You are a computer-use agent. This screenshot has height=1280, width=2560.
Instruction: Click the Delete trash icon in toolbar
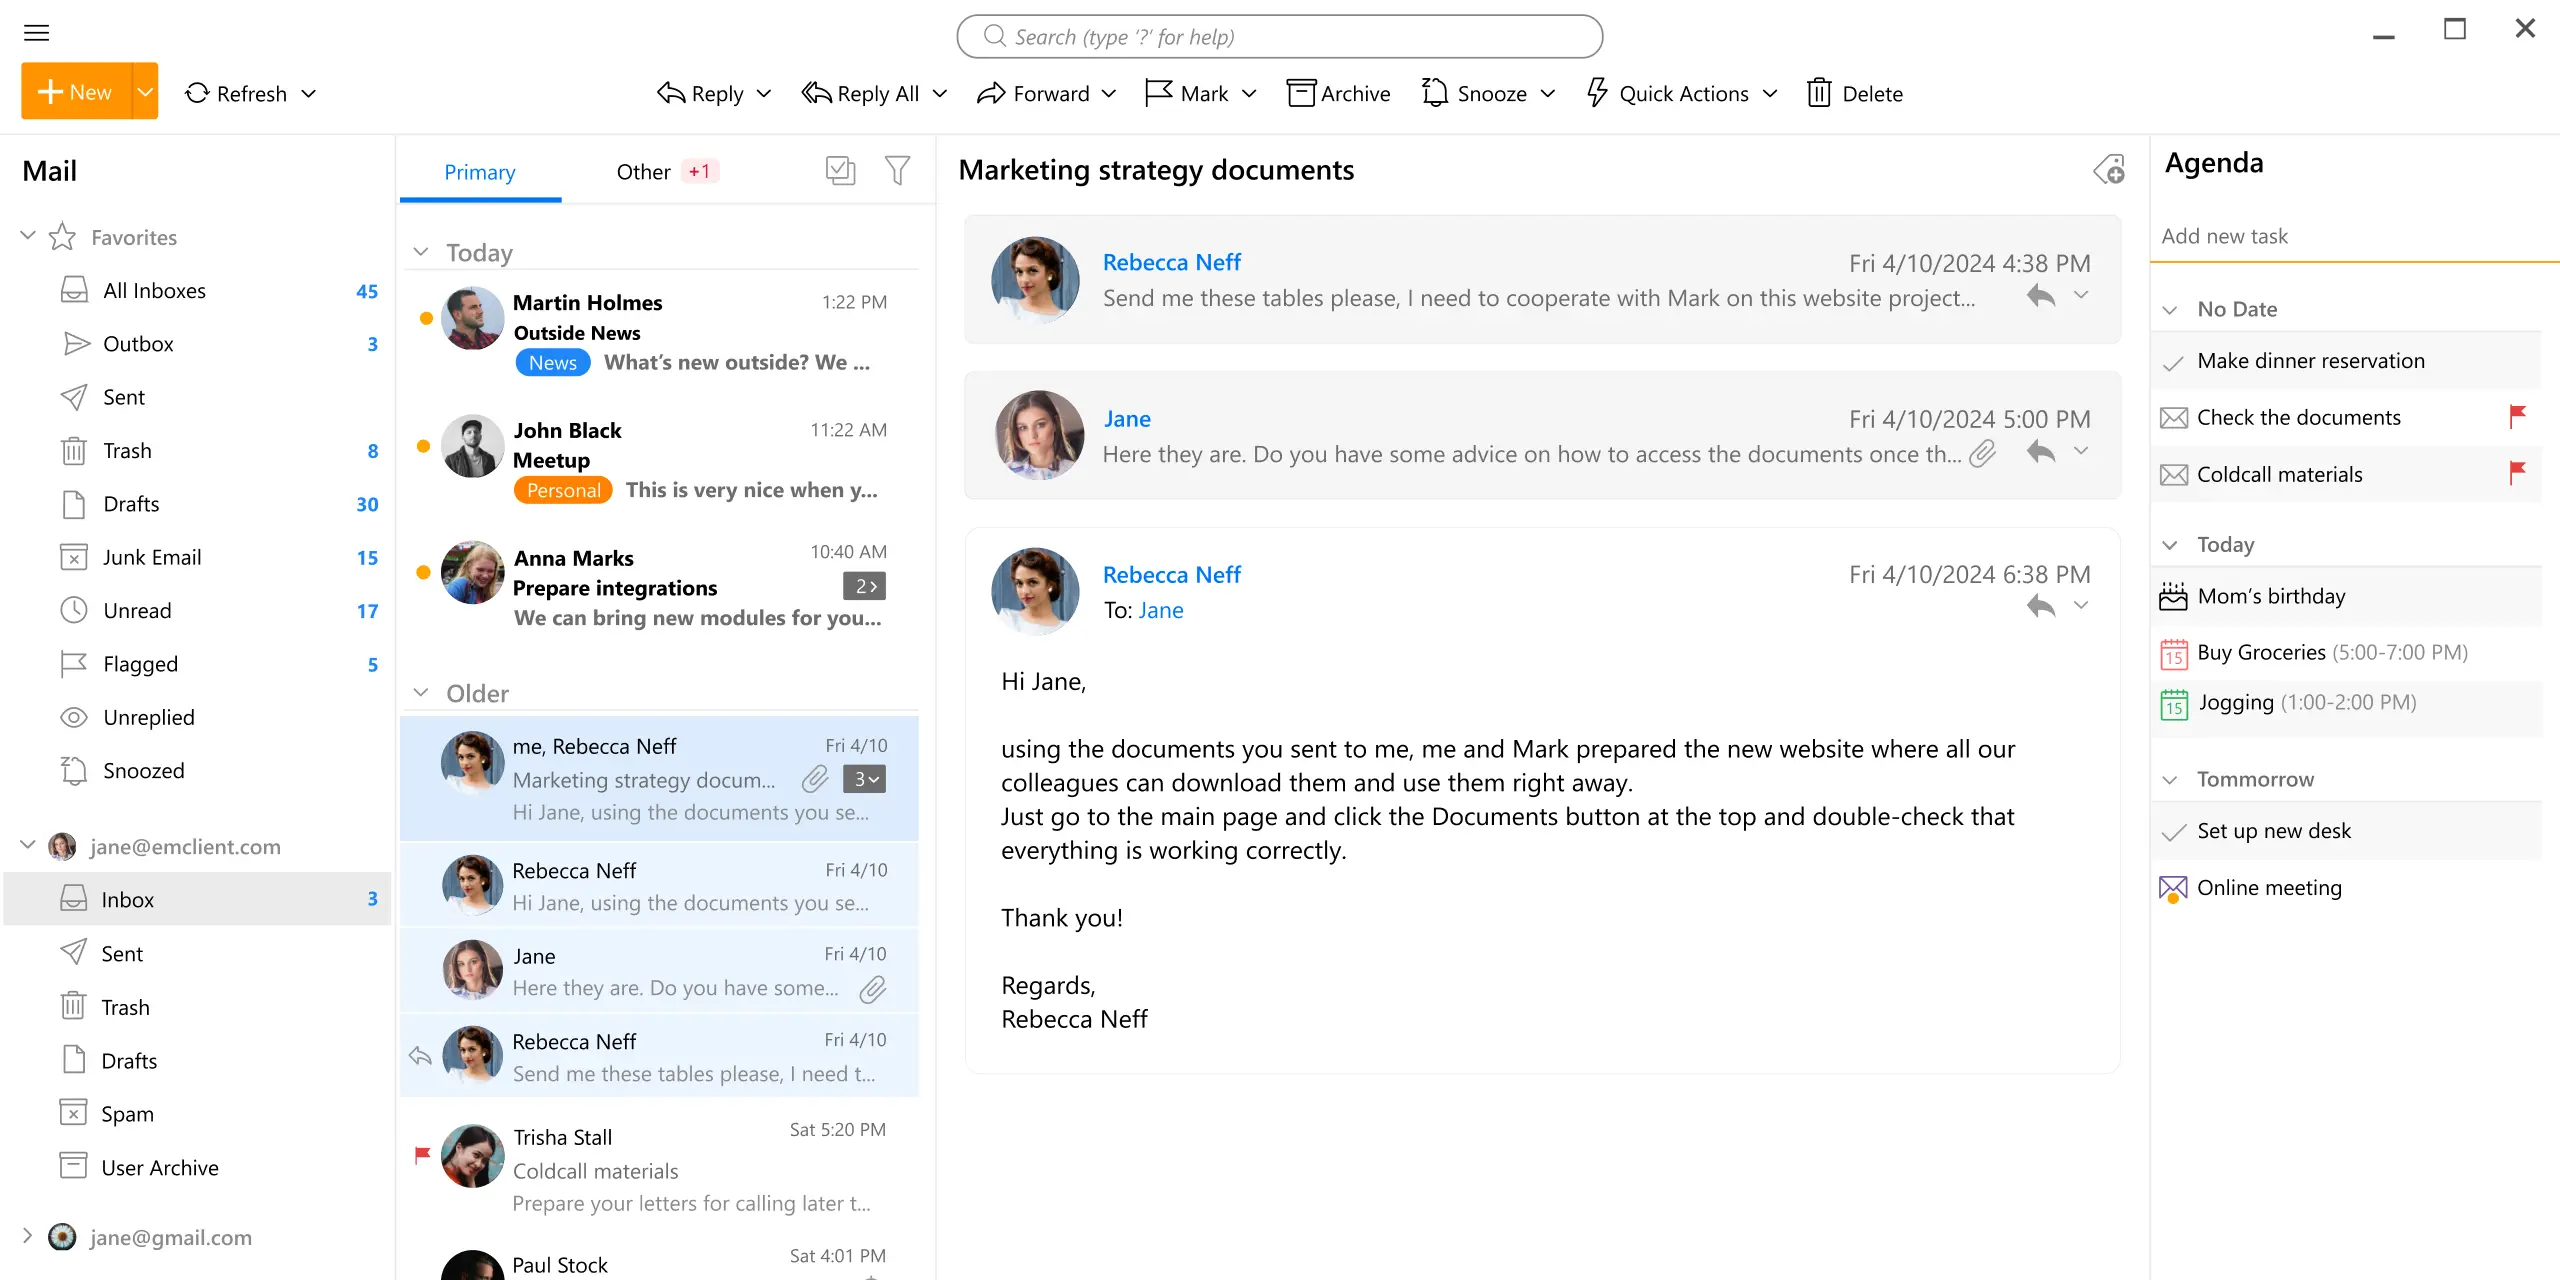pyautogui.click(x=1818, y=93)
